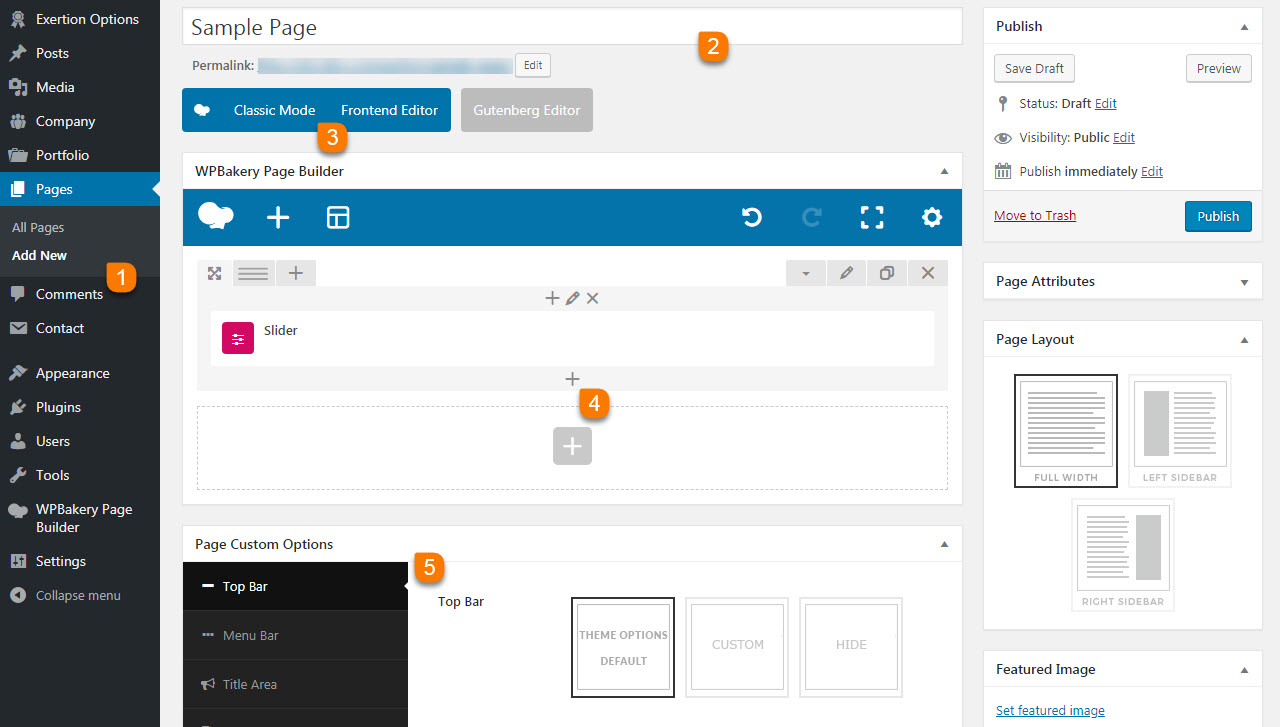Select Hide option for Top Bar
Image resolution: width=1280 pixels, height=727 pixels.
point(851,645)
